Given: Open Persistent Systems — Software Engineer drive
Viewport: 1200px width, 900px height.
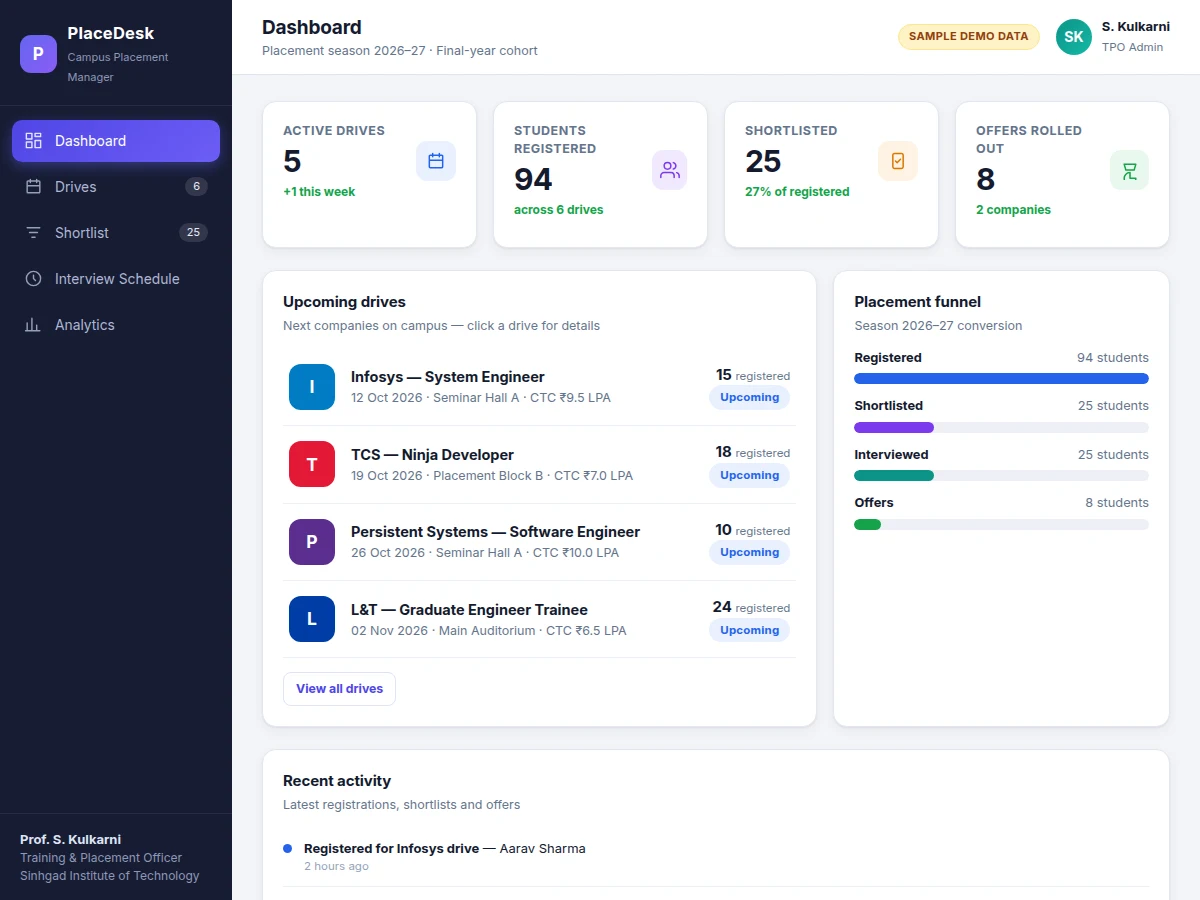Looking at the screenshot, I should 539,542.
